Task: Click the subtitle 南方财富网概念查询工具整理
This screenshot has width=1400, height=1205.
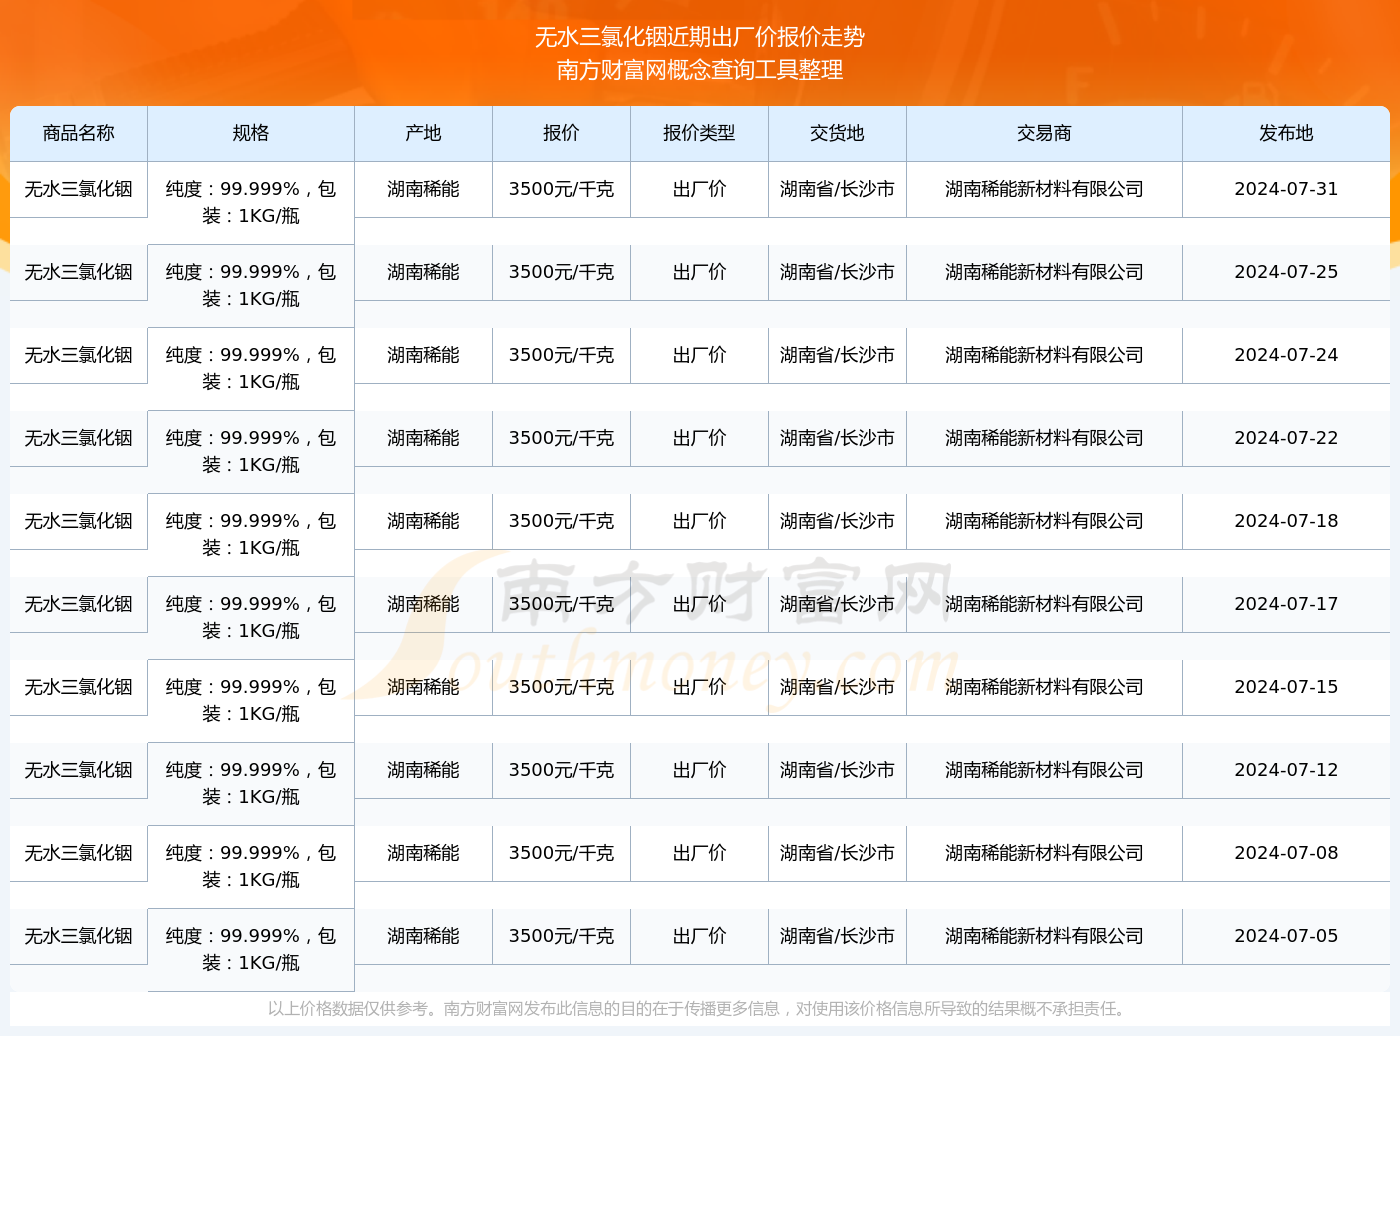Action: coord(700,70)
